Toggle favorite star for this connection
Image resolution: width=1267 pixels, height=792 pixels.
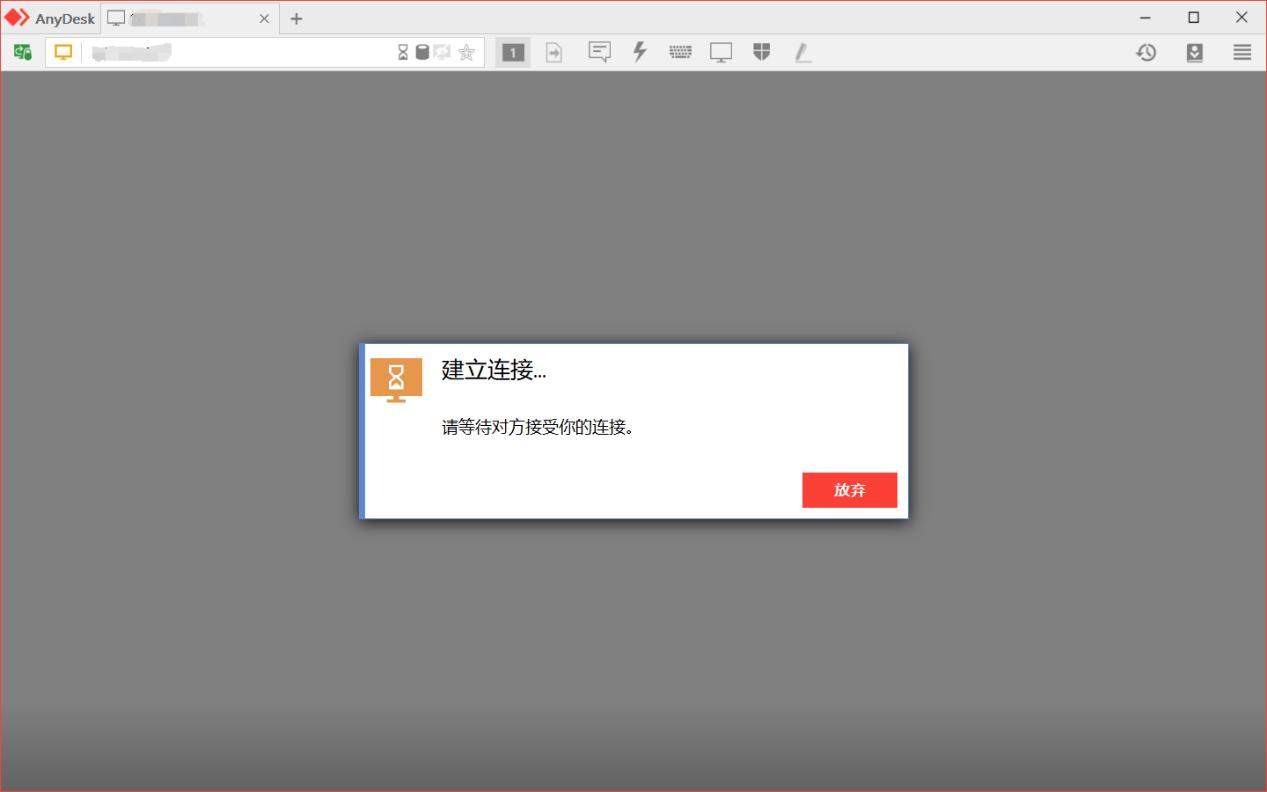[466, 52]
